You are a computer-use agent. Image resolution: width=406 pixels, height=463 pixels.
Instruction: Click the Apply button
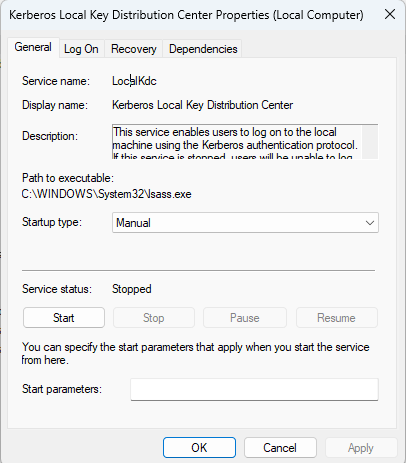[x=361, y=448]
